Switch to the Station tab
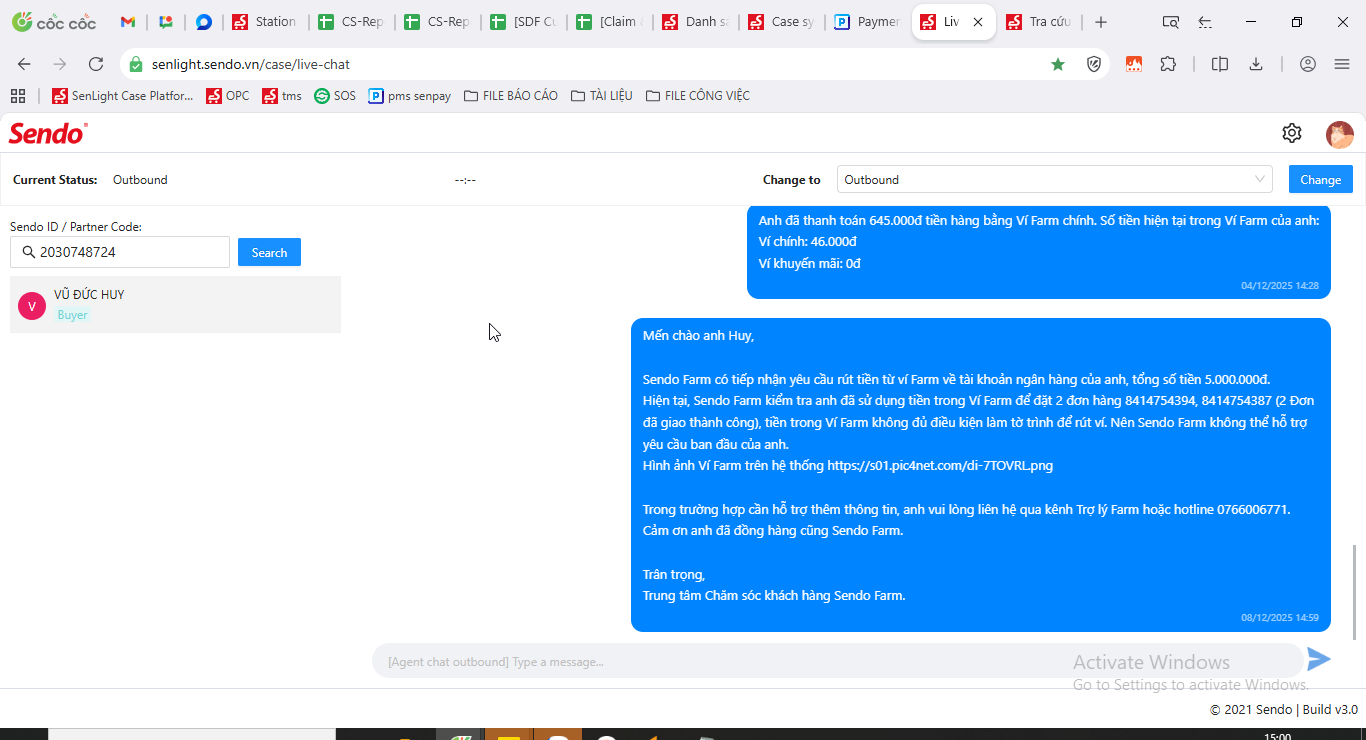 pyautogui.click(x=265, y=22)
